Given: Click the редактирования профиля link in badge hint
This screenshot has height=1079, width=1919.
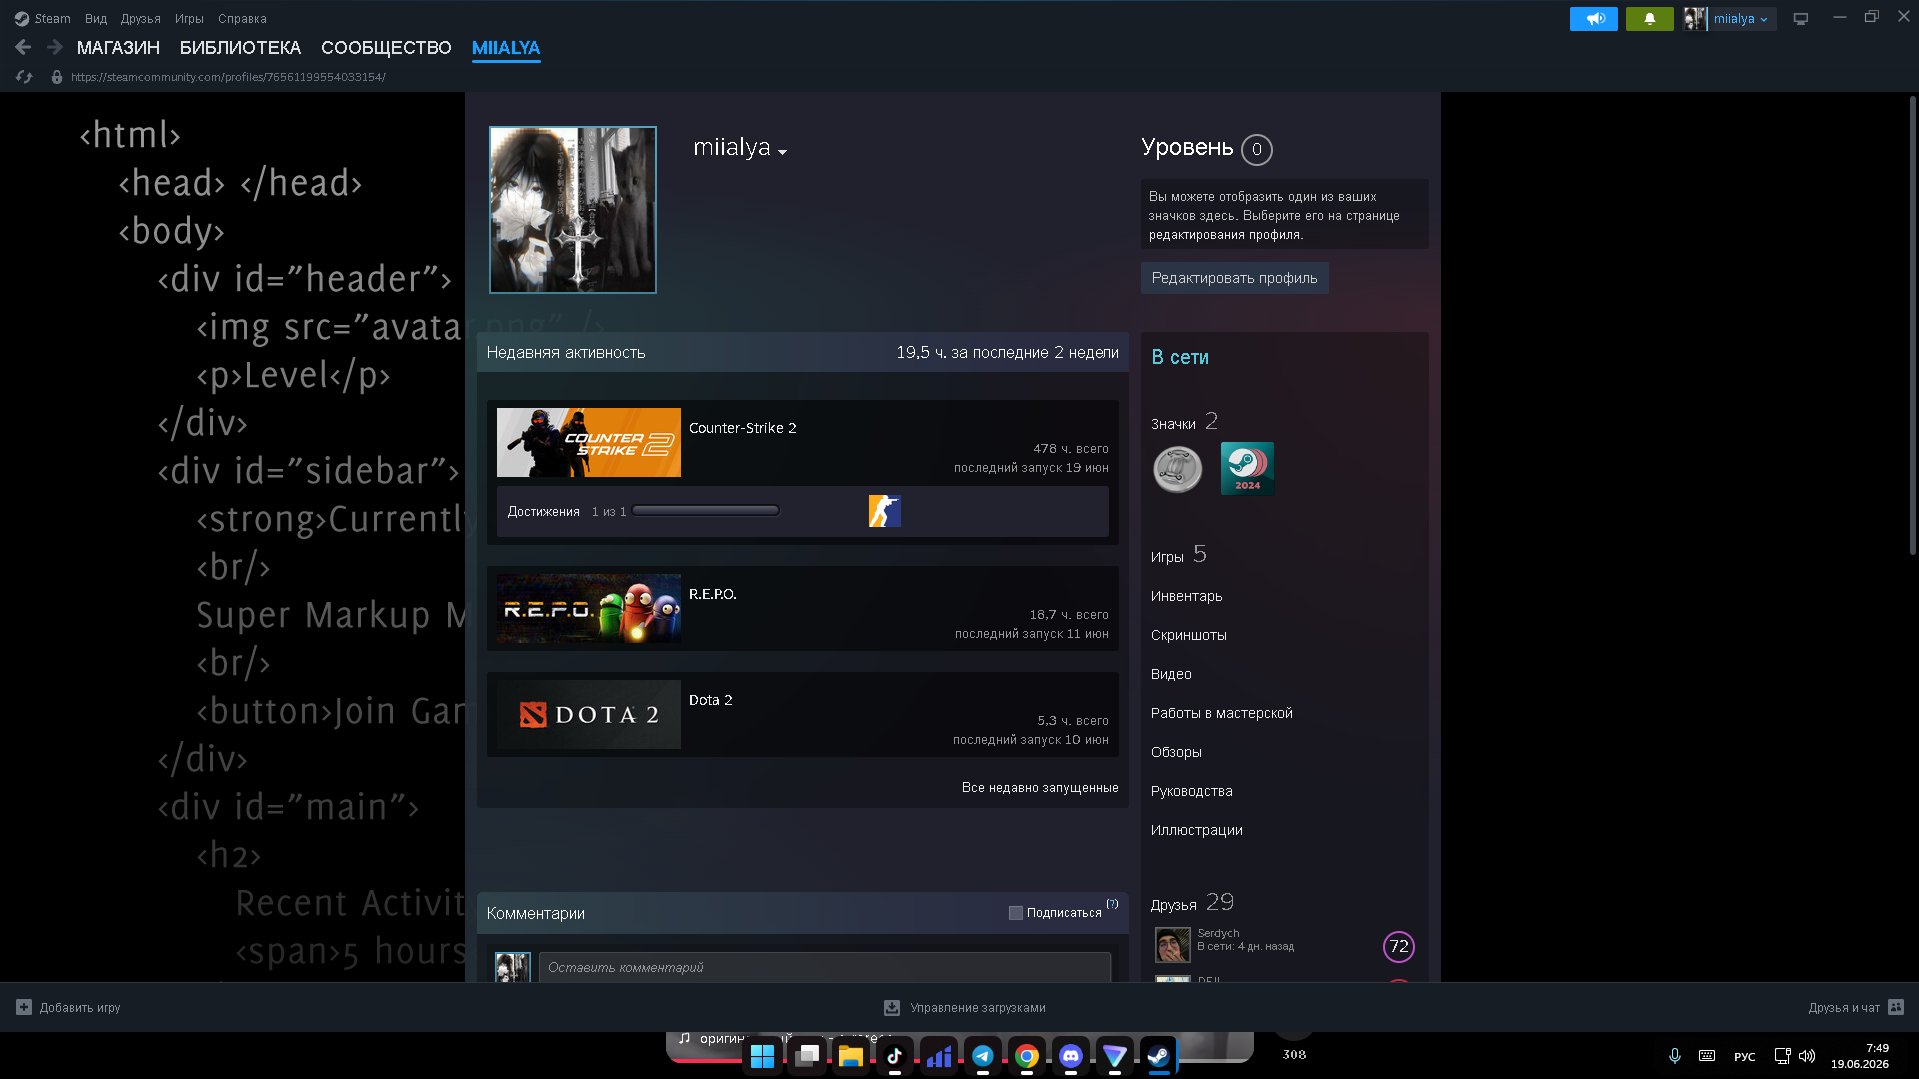Looking at the screenshot, I should [x=1225, y=235].
